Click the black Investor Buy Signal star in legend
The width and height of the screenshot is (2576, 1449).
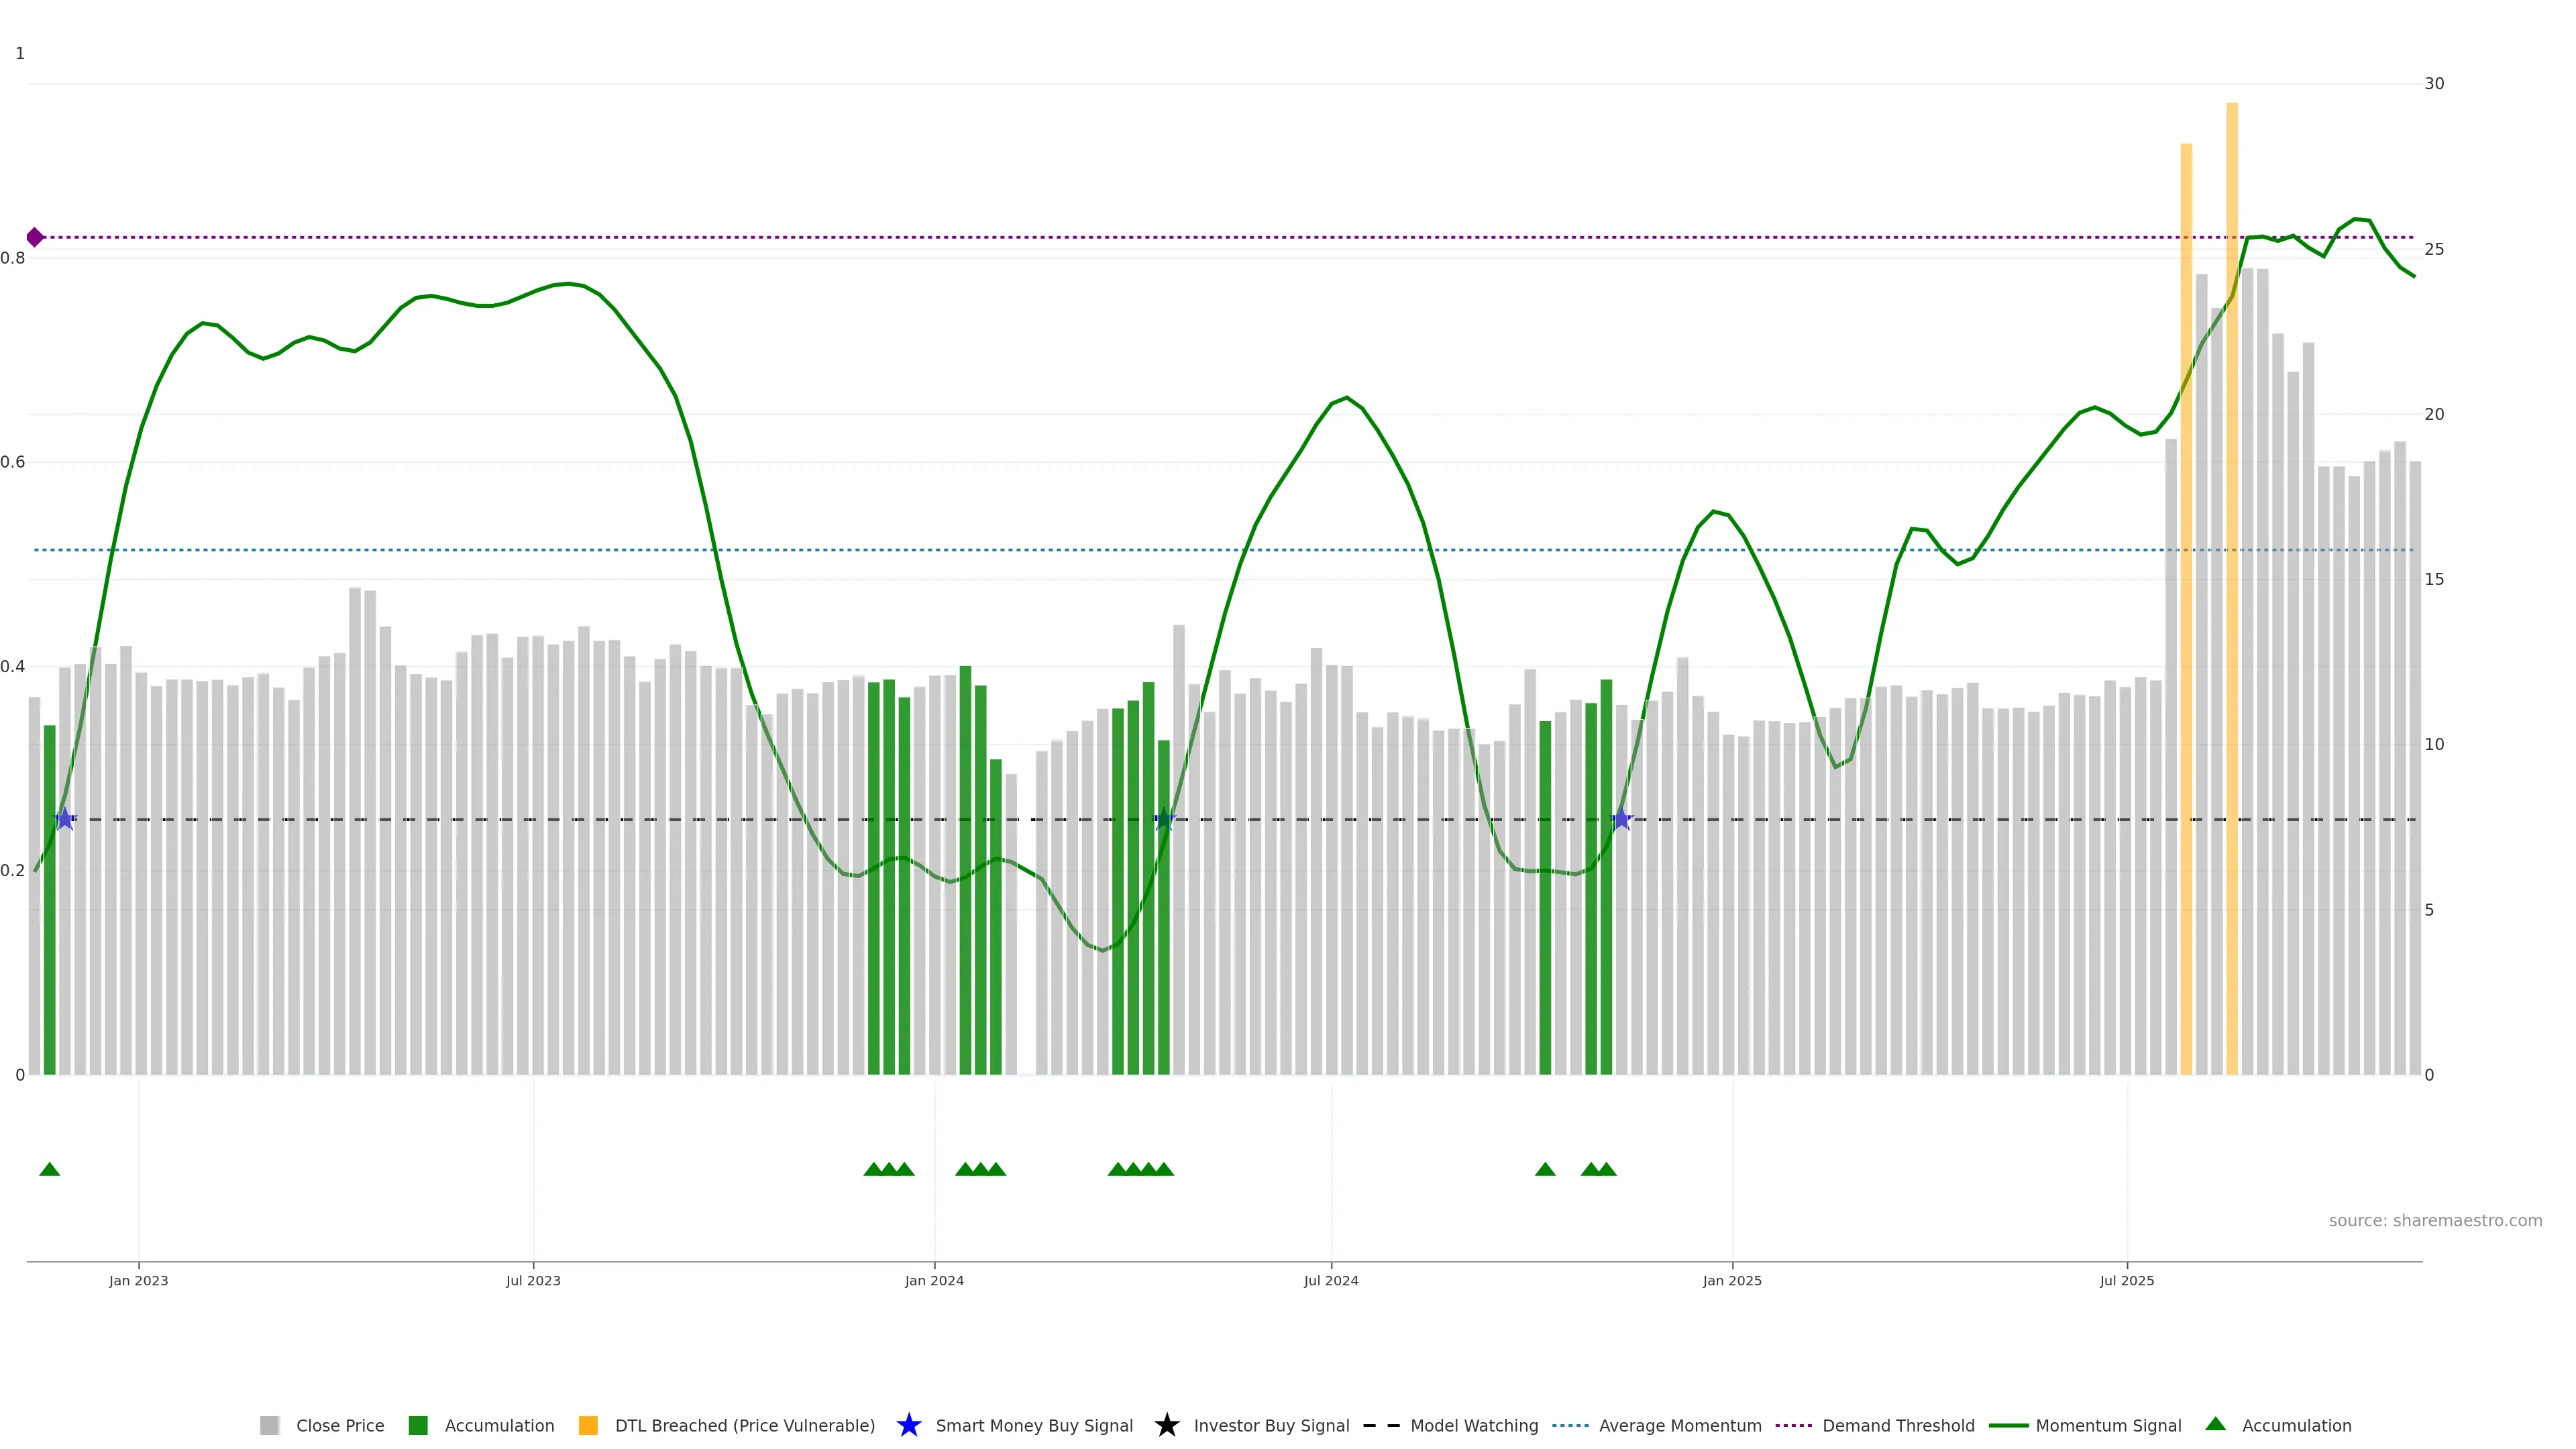coord(1166,1425)
